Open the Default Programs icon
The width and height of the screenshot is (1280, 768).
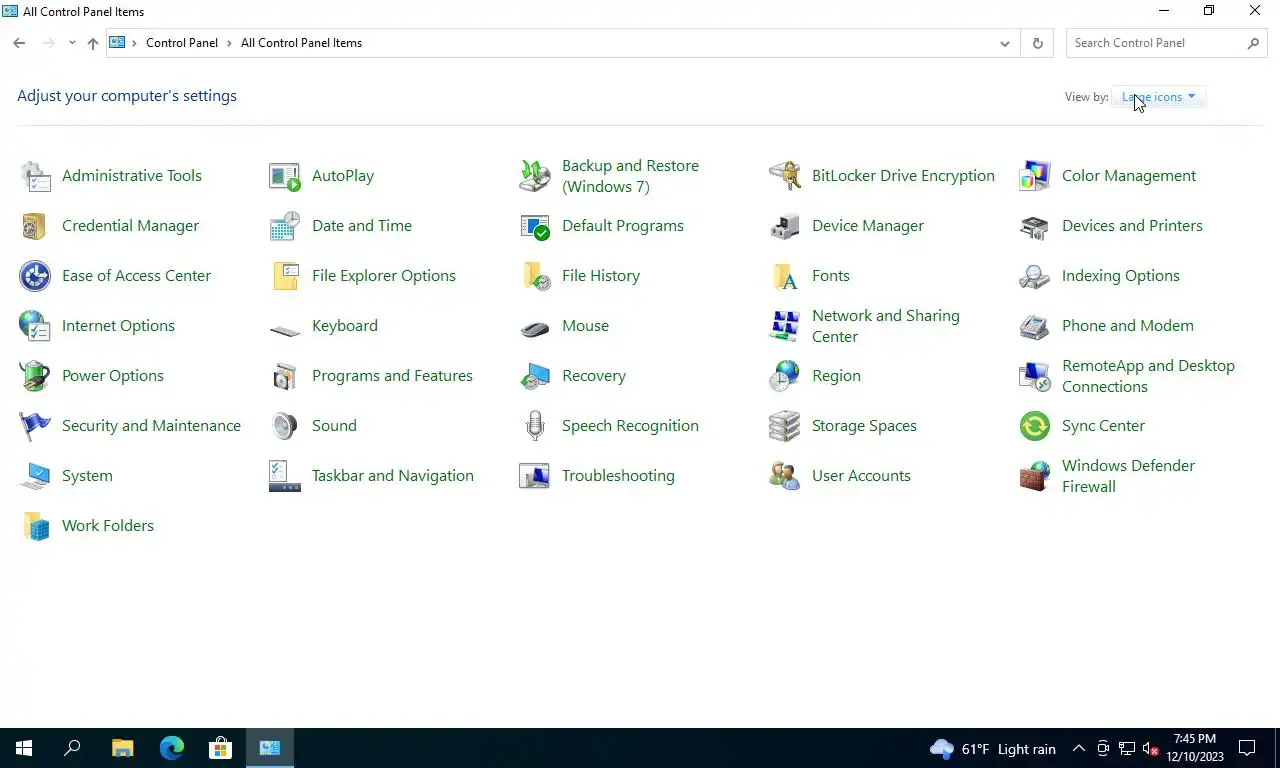[535, 226]
